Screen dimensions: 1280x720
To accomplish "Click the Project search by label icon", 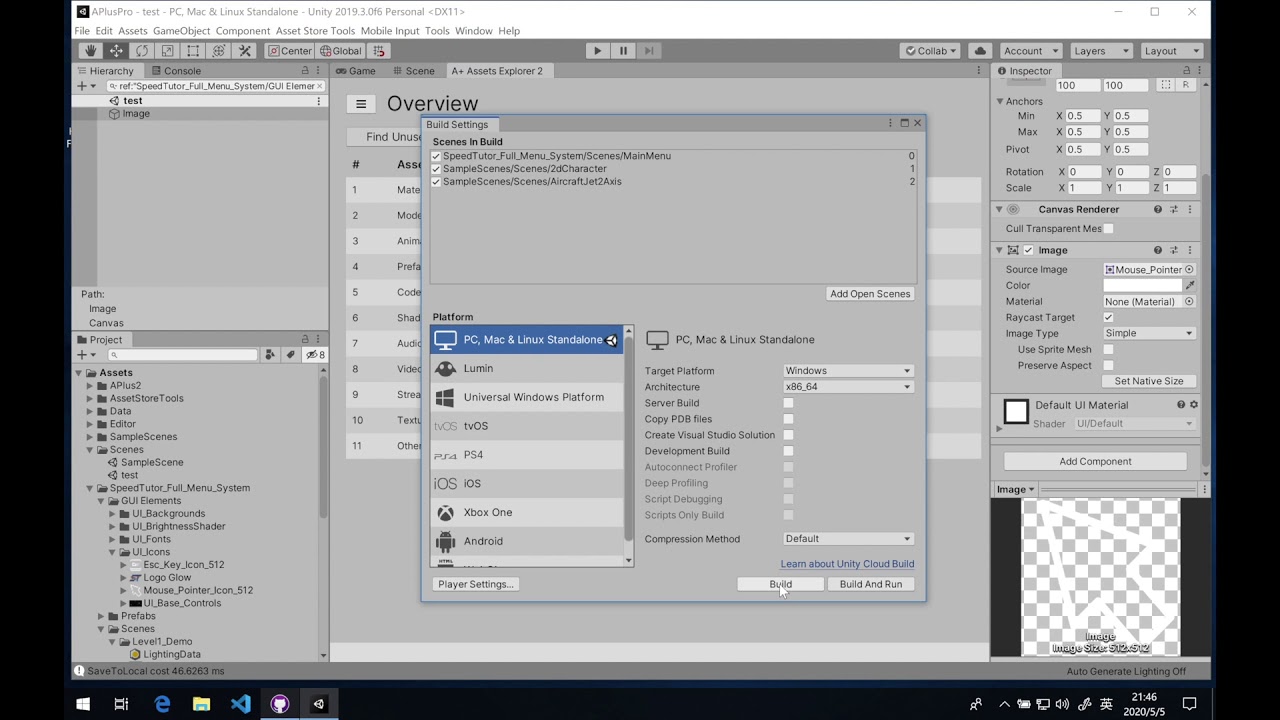I will click(291, 355).
